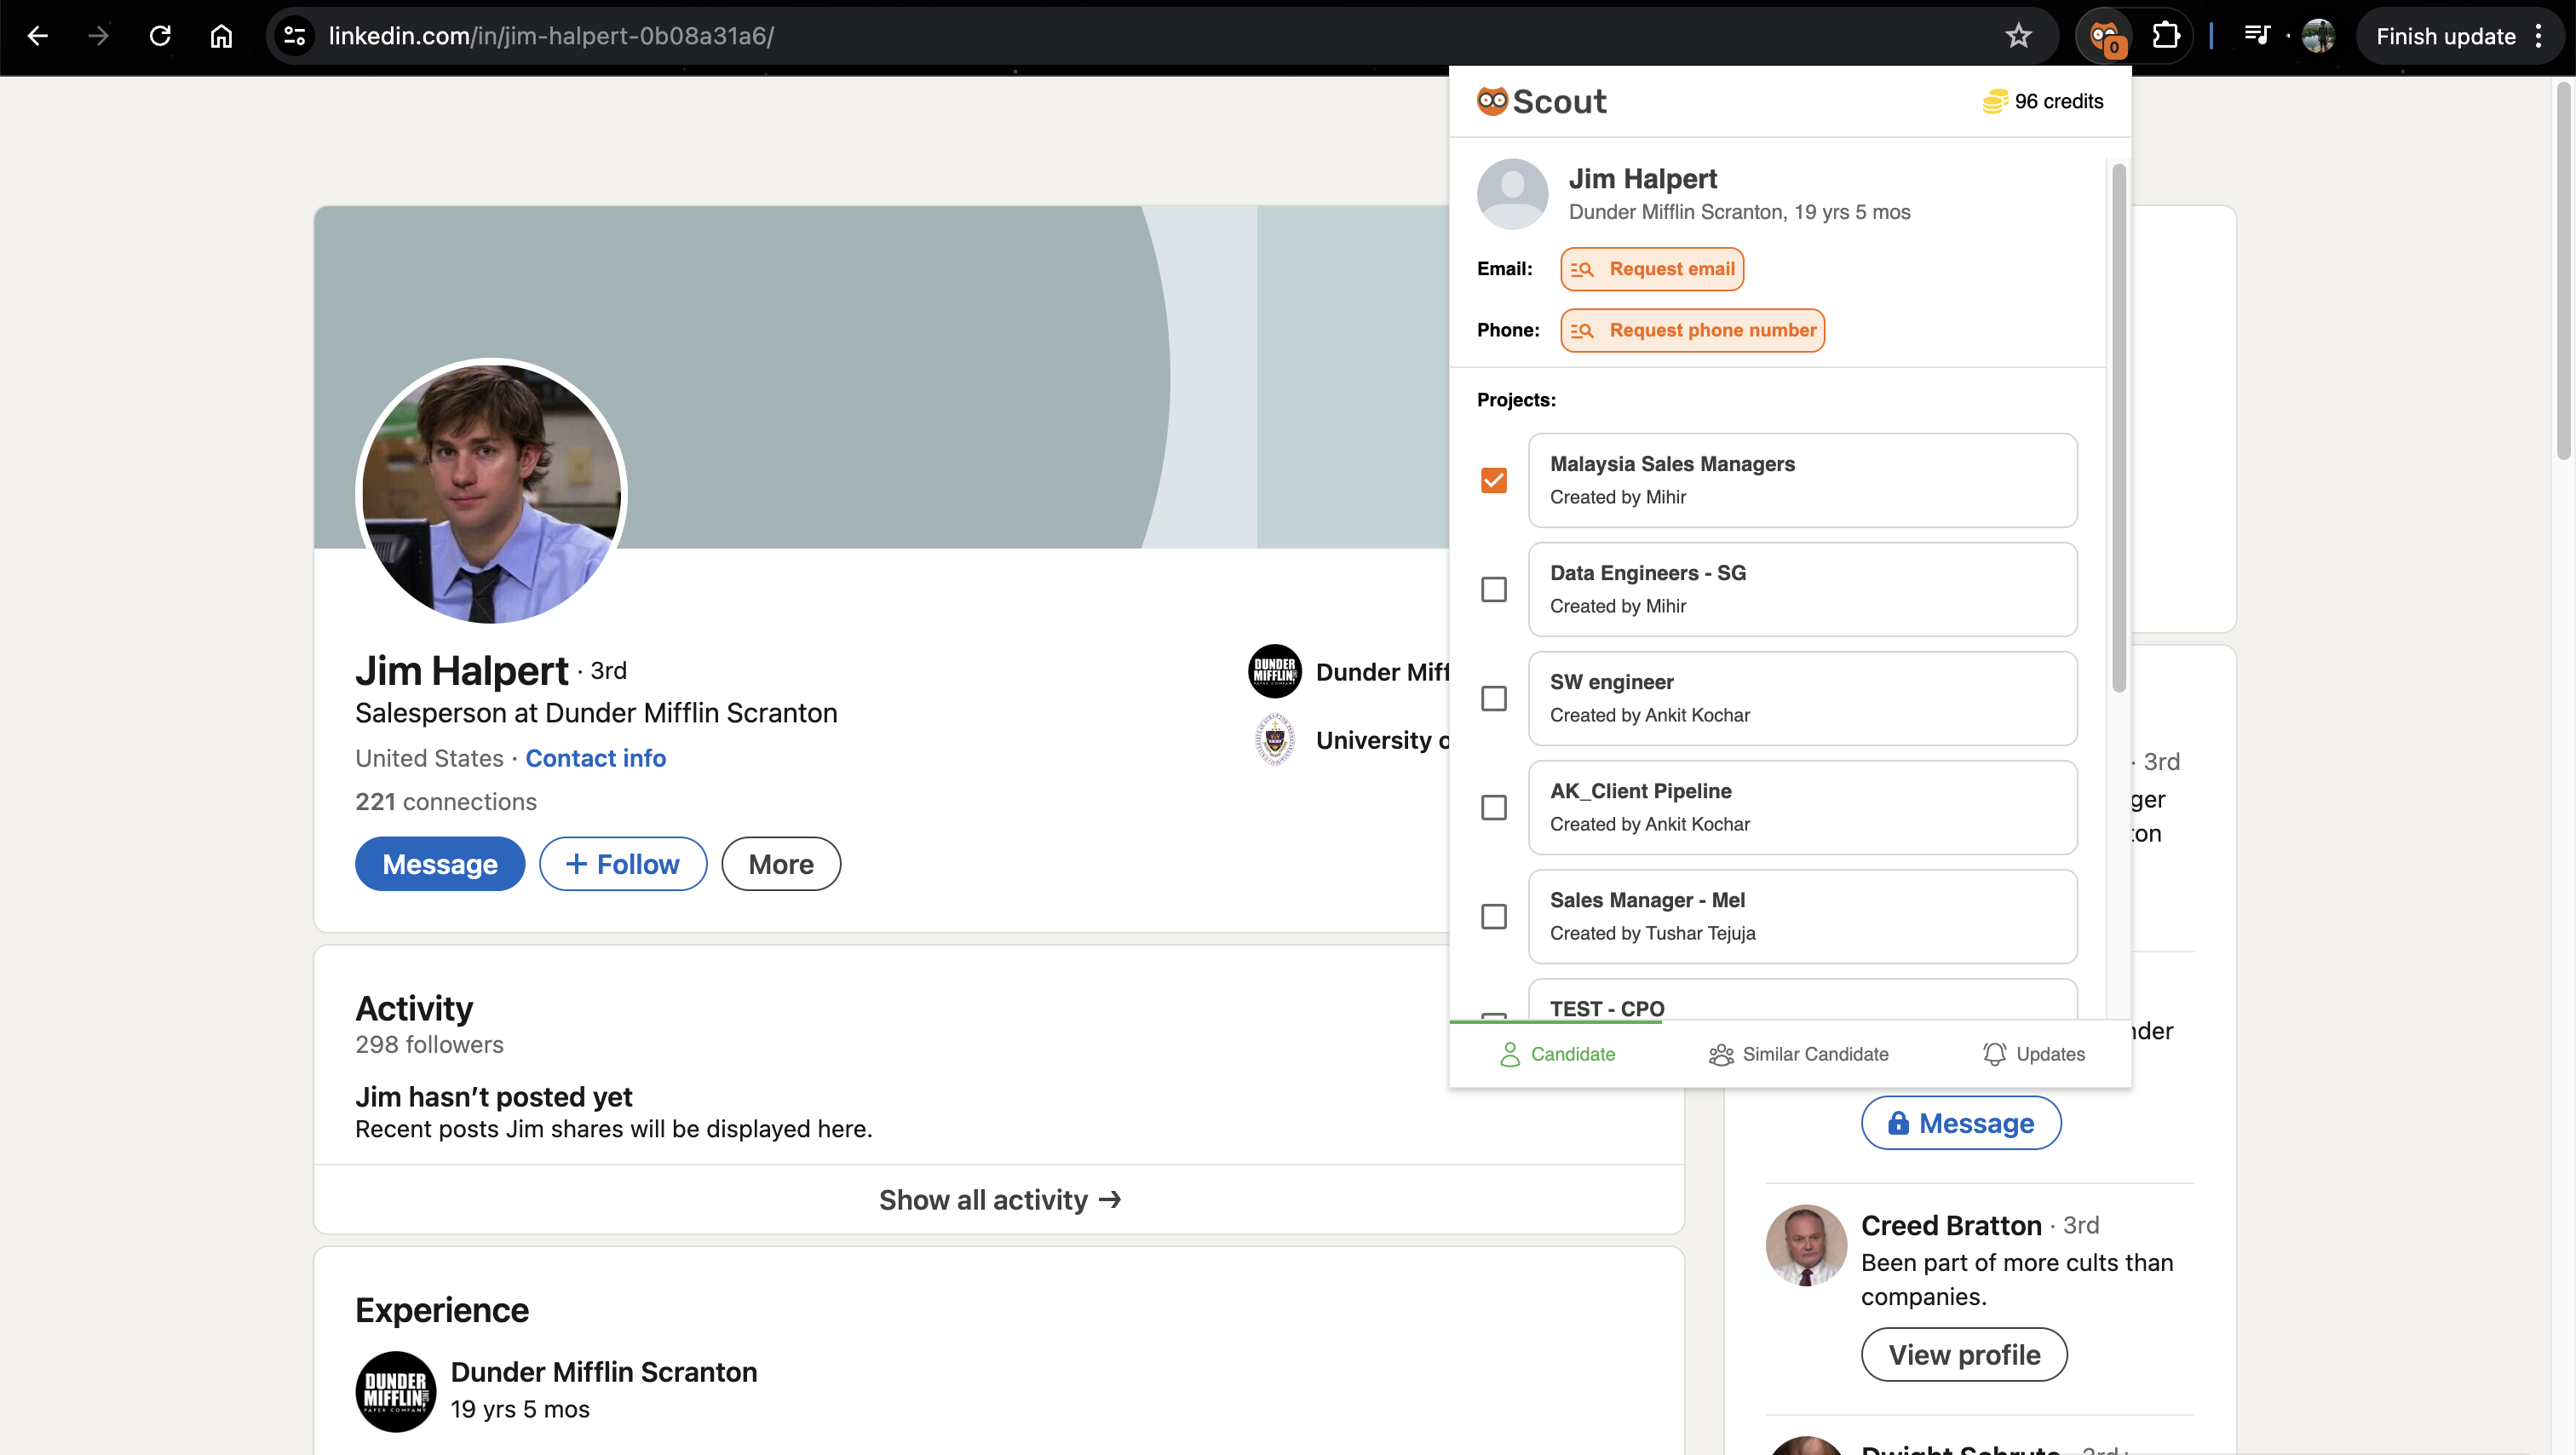Image resolution: width=2576 pixels, height=1455 pixels.
Task: Open Jim's Contact info link
Action: pos(596,758)
